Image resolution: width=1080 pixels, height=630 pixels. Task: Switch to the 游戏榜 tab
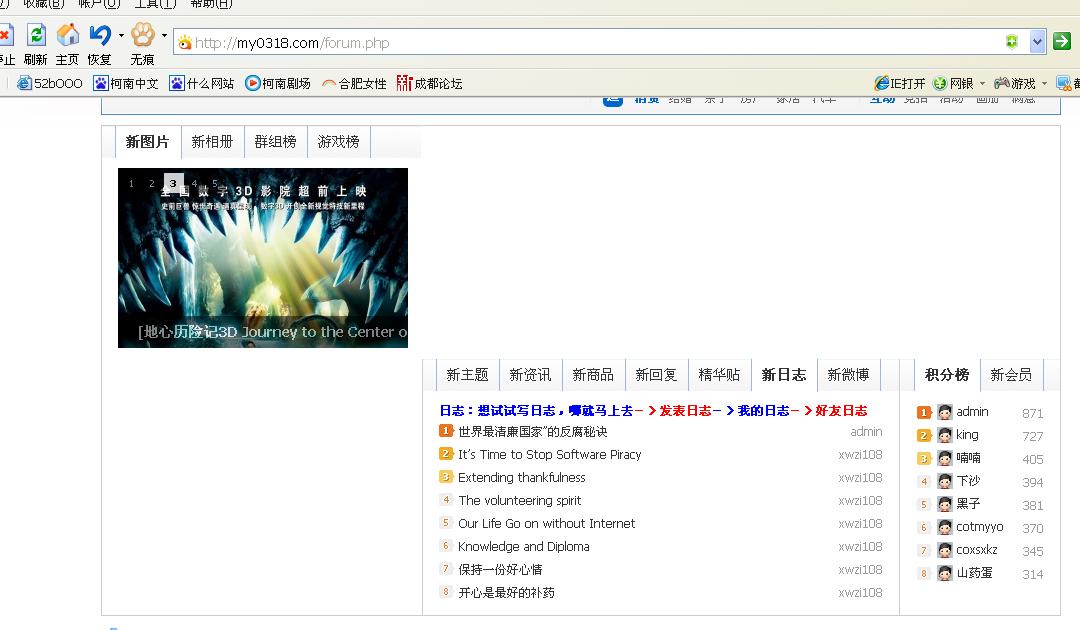tap(339, 142)
